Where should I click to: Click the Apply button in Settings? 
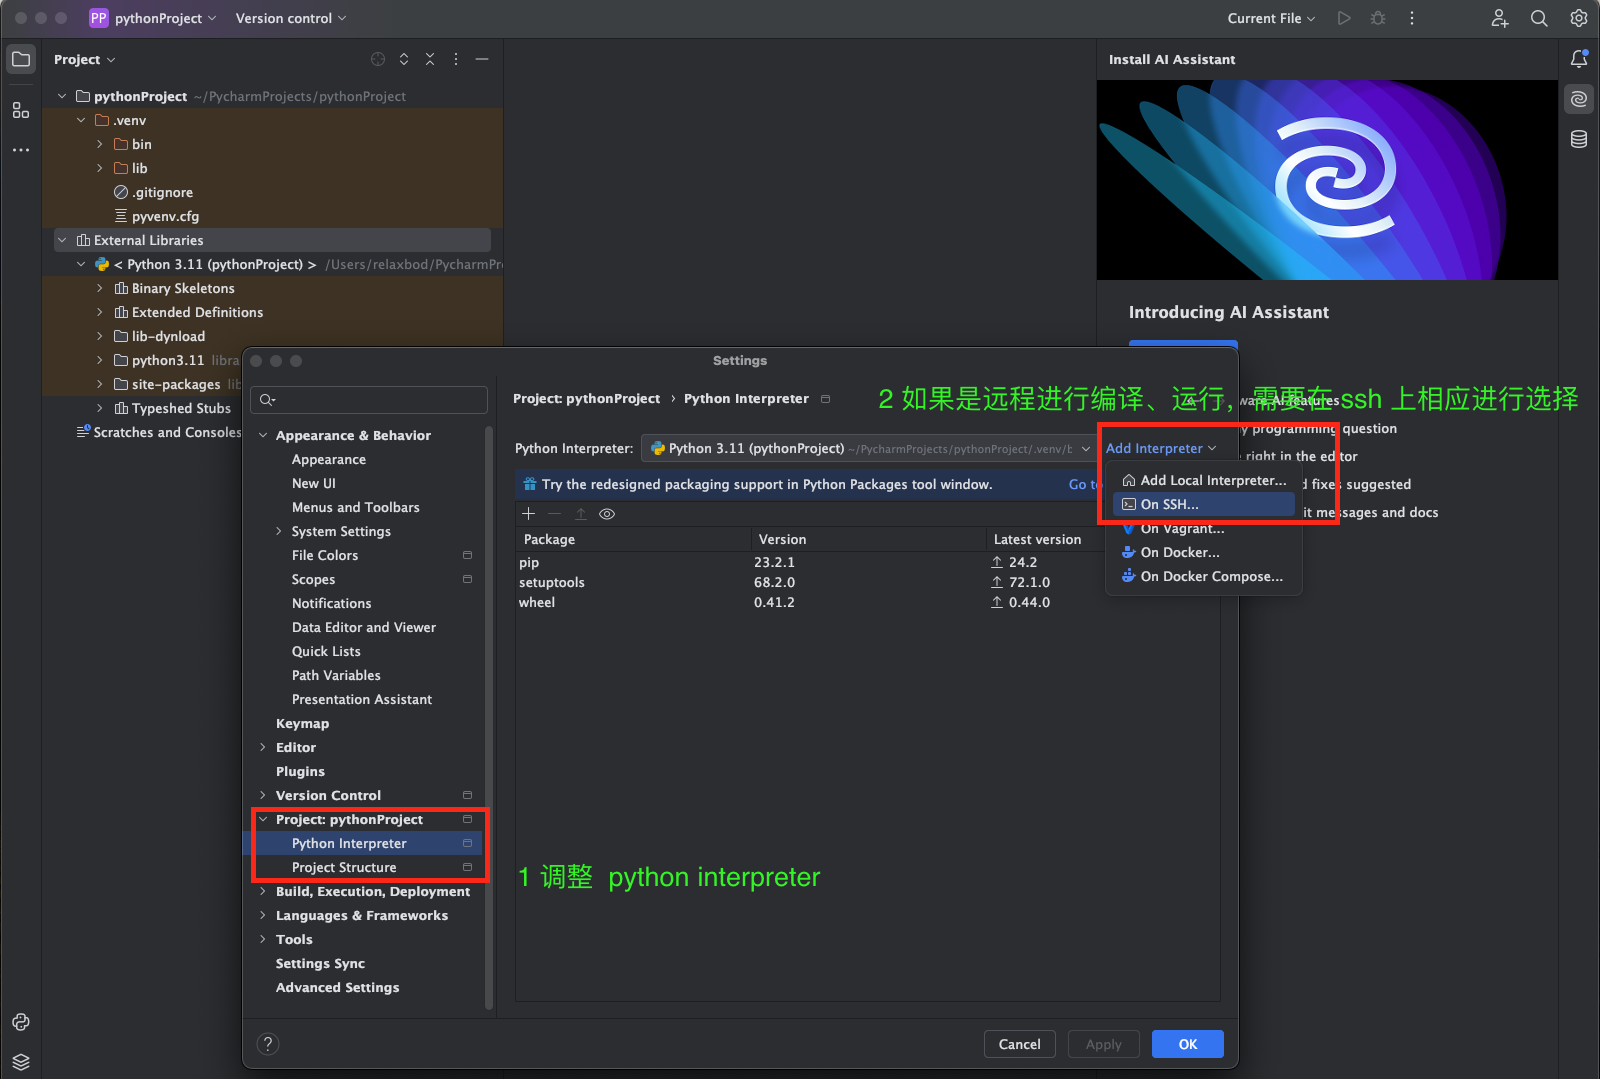pyautogui.click(x=1104, y=1044)
